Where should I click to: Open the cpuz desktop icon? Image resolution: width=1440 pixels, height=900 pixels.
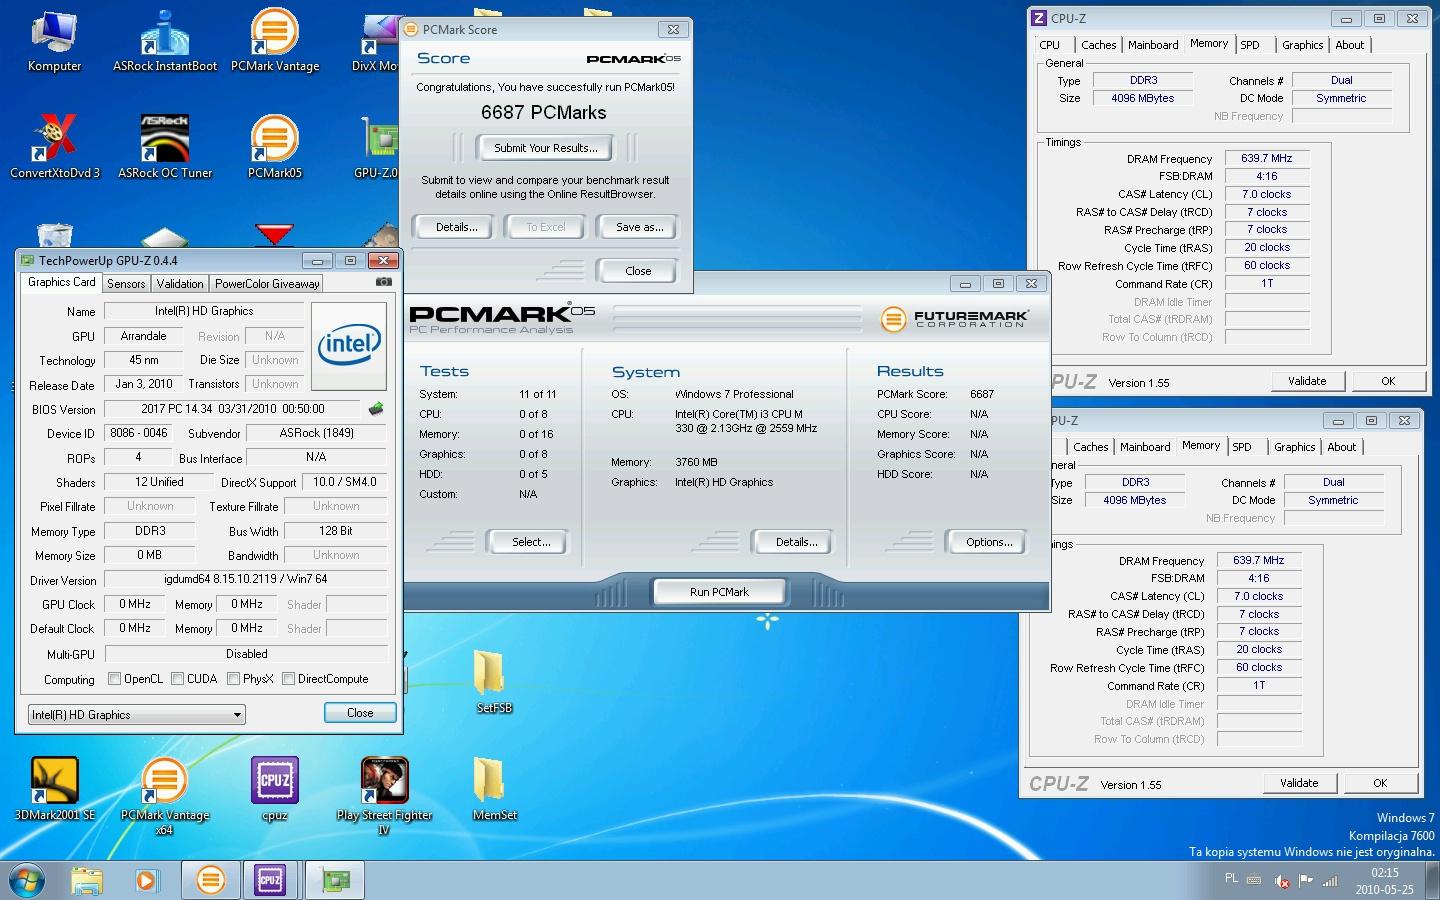pos(275,789)
